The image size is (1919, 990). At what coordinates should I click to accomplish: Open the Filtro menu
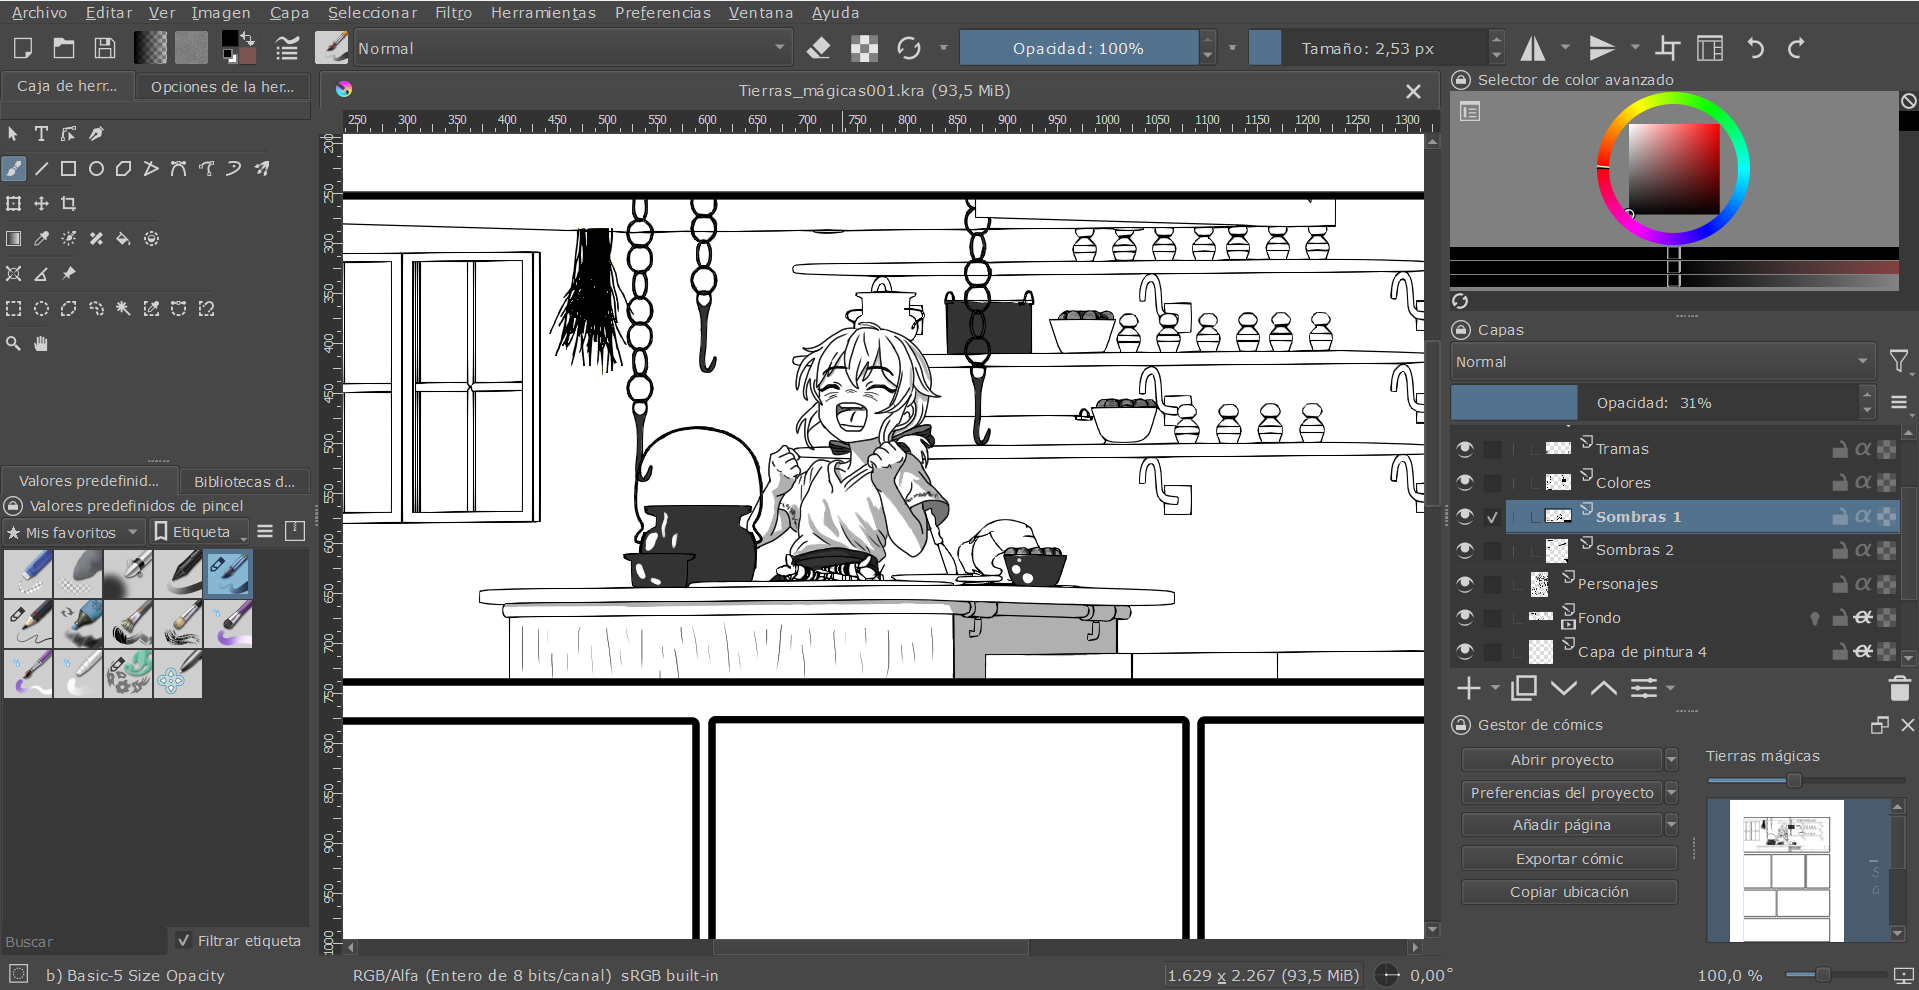pos(453,13)
